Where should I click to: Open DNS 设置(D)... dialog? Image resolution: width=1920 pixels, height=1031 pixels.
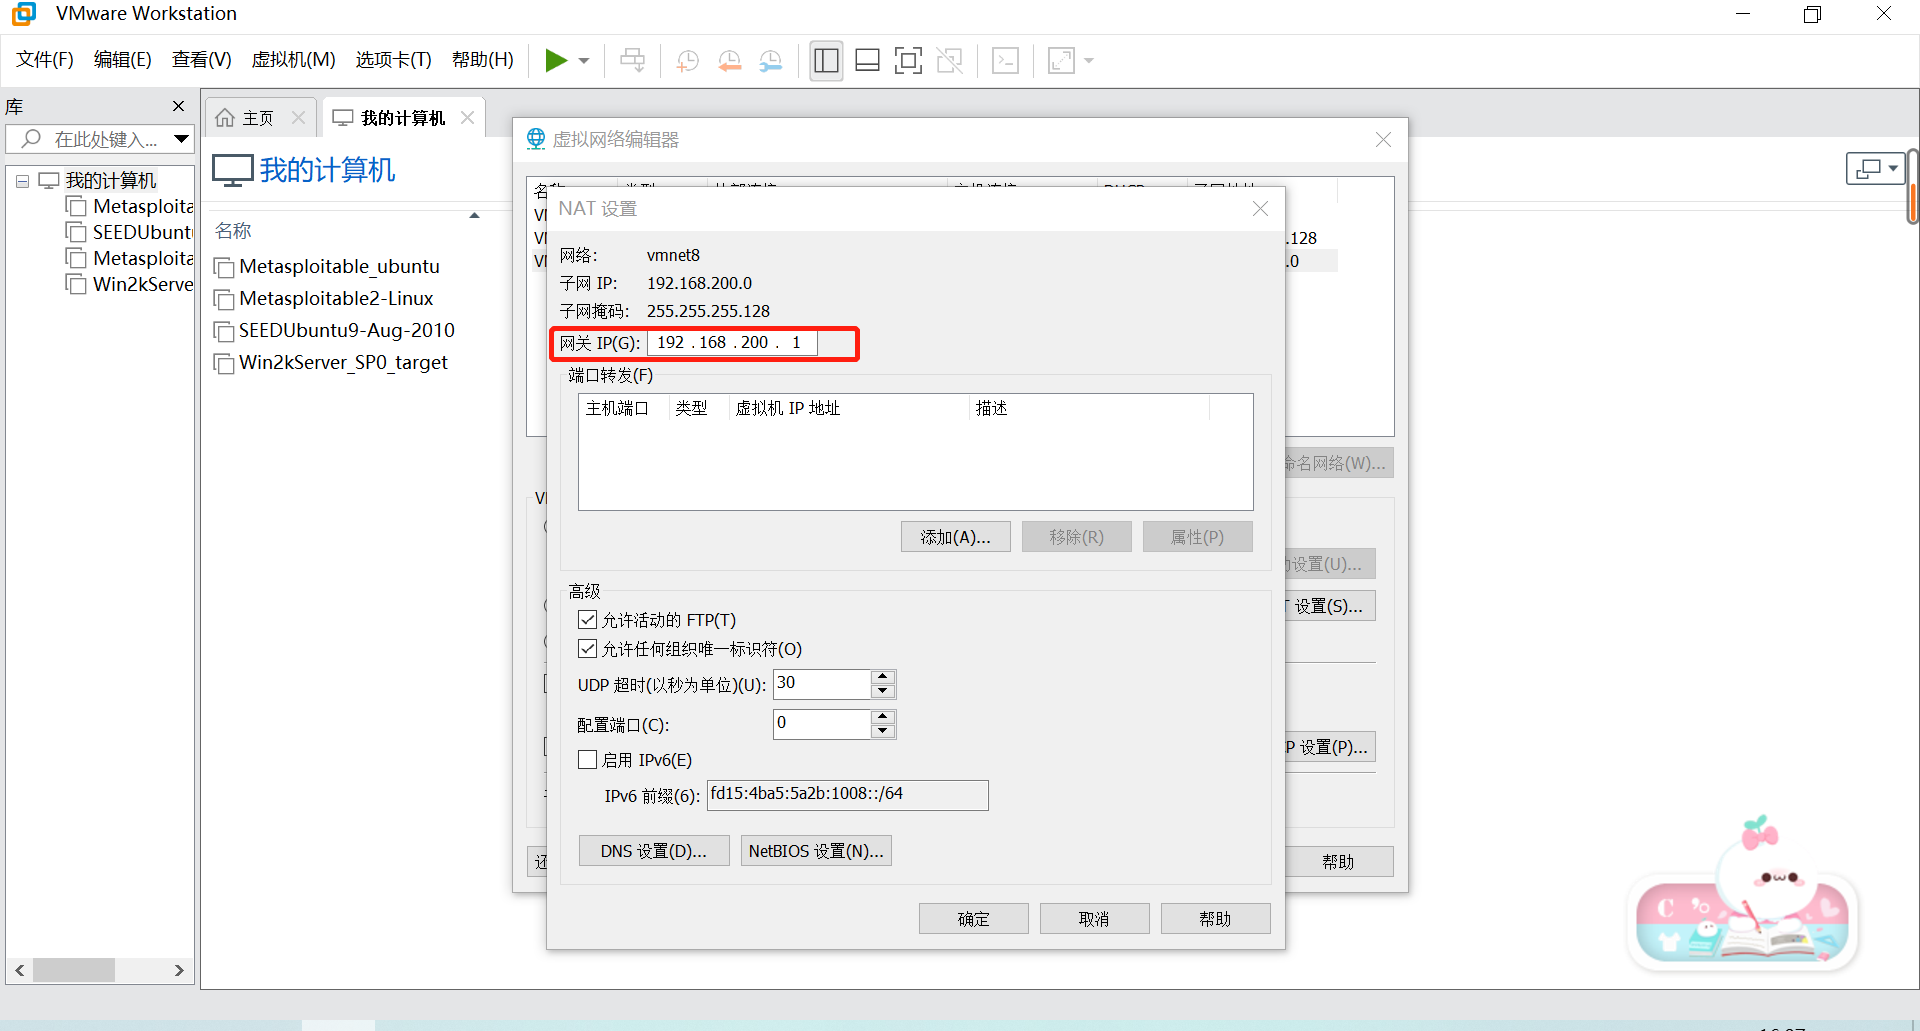click(x=654, y=851)
